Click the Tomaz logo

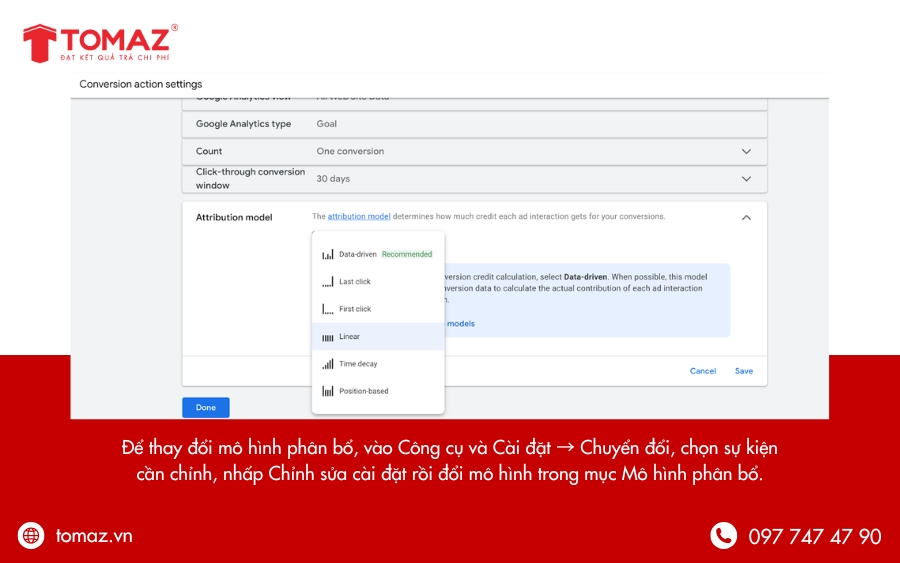pyautogui.click(x=100, y=43)
